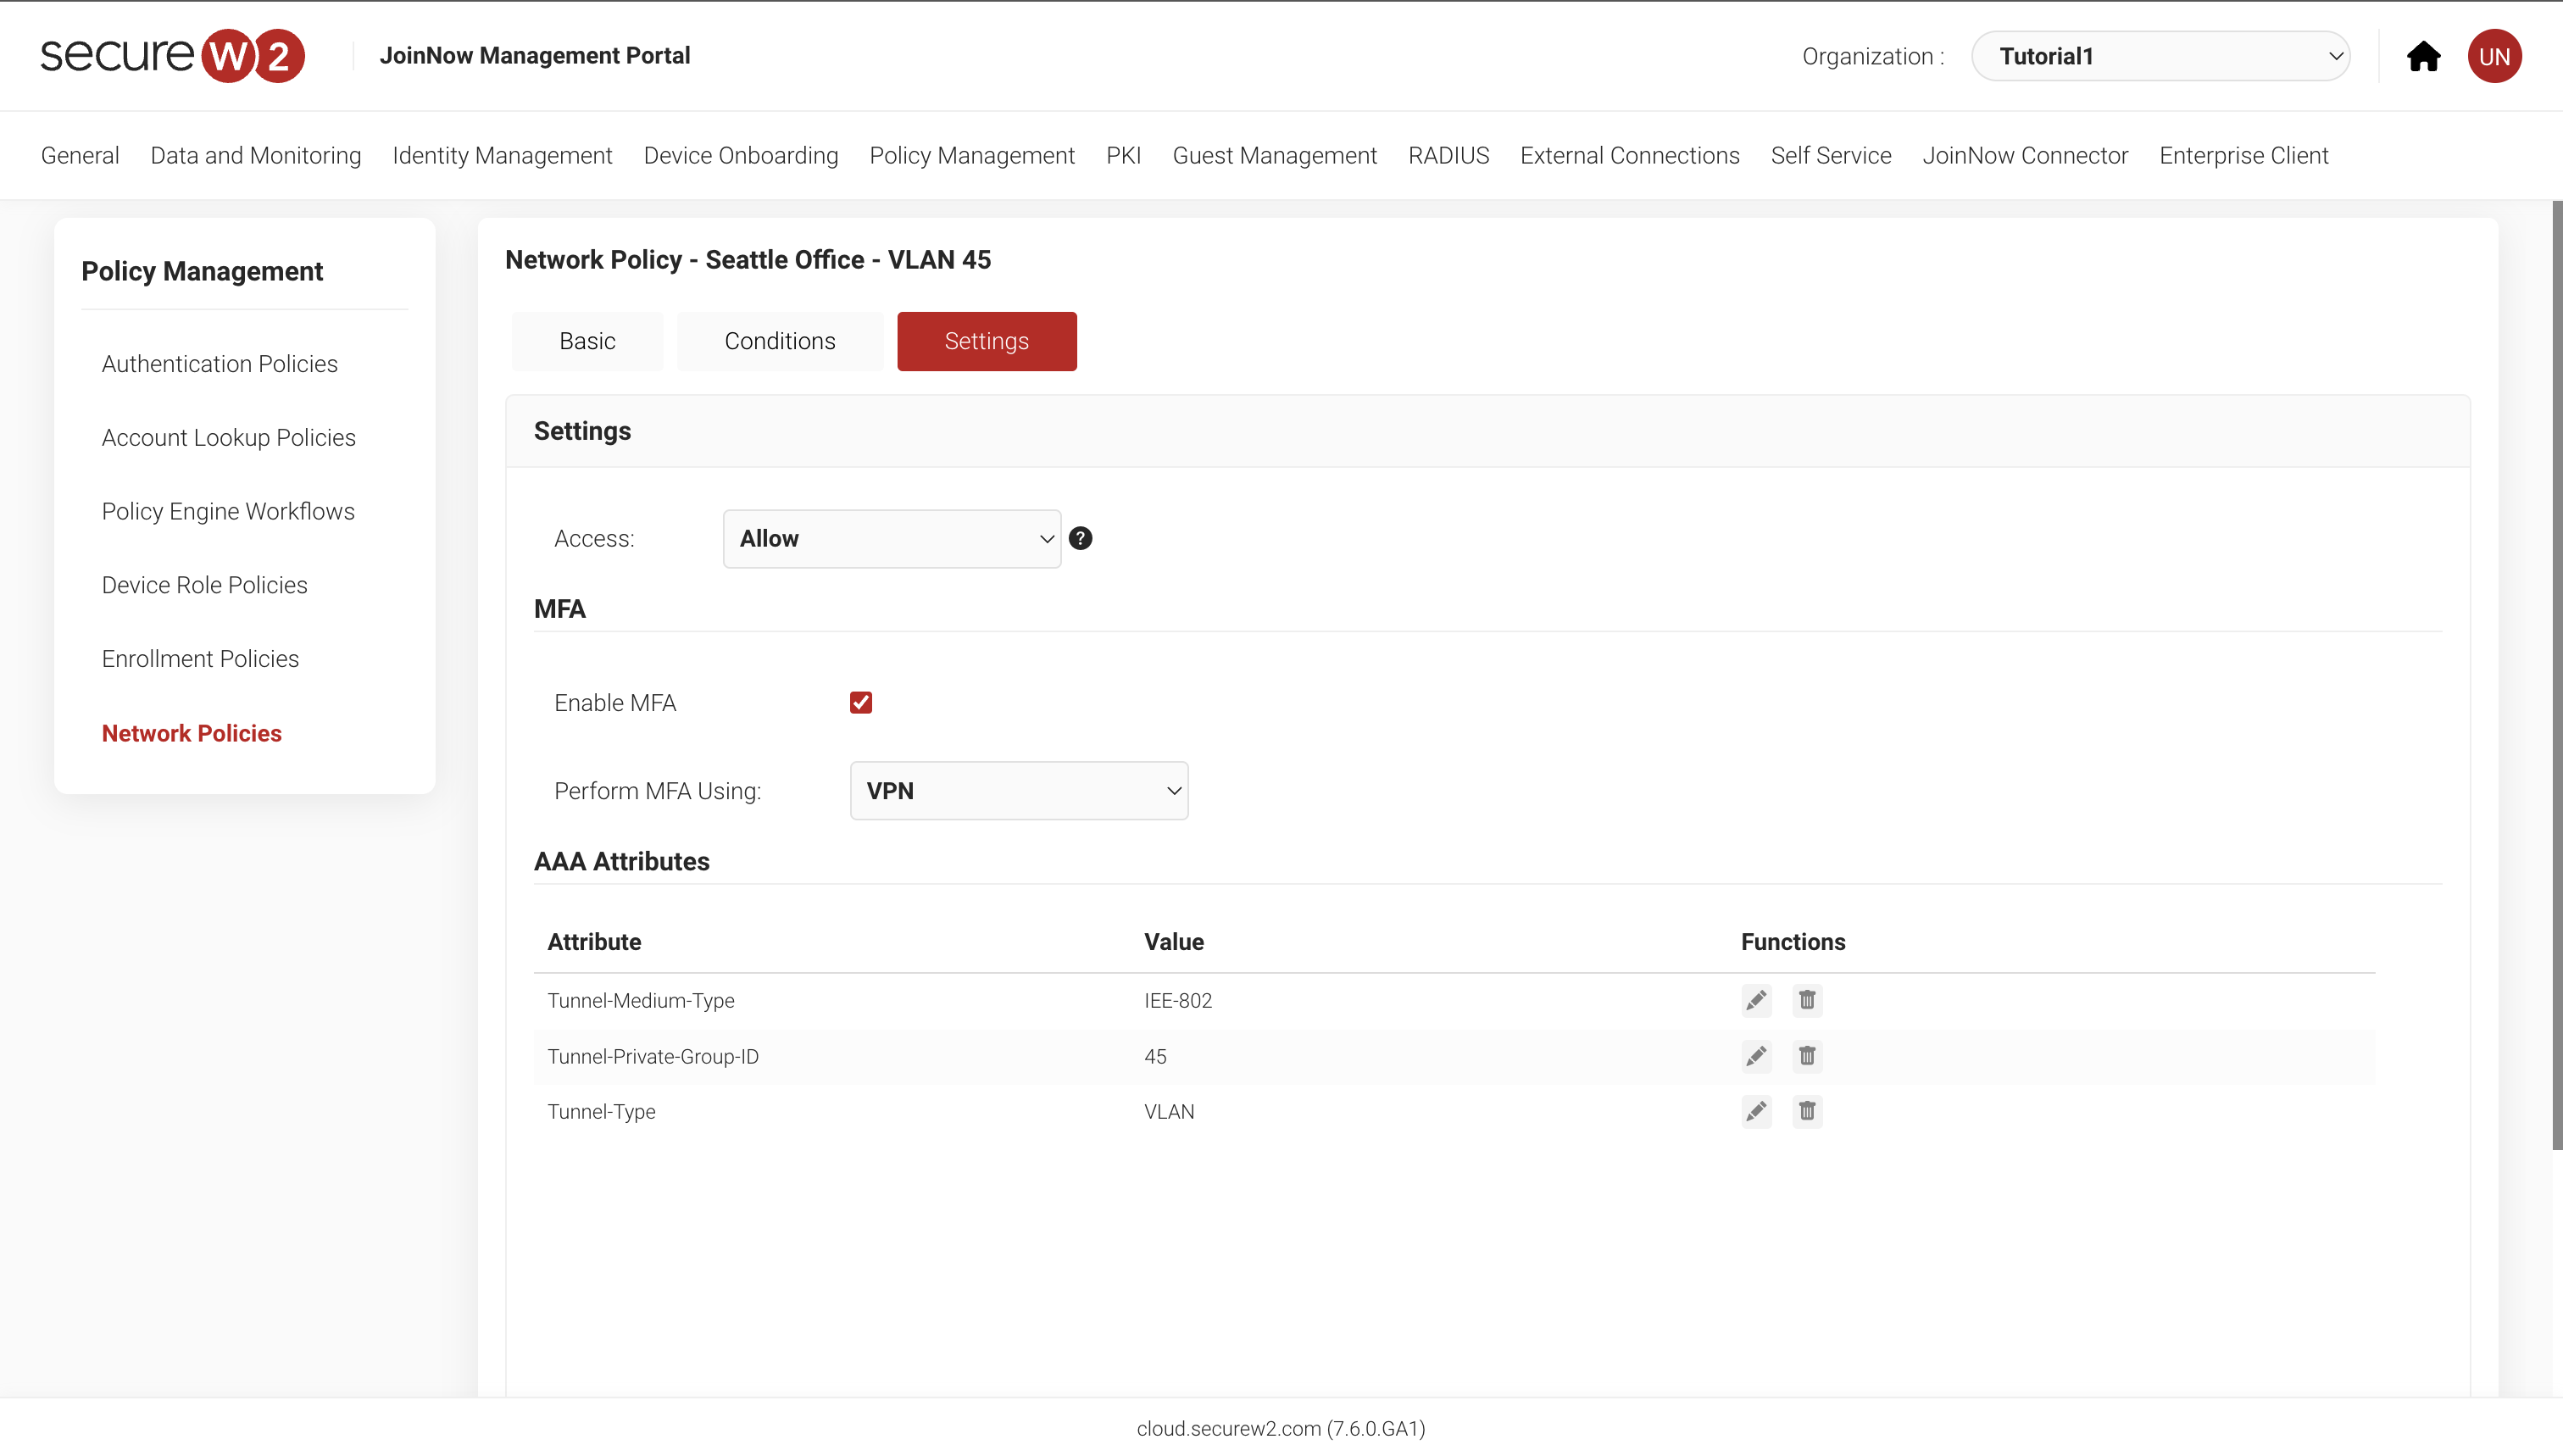Open Policy Engine Workflows from the sidebar
The image size is (2563, 1456).
point(228,510)
